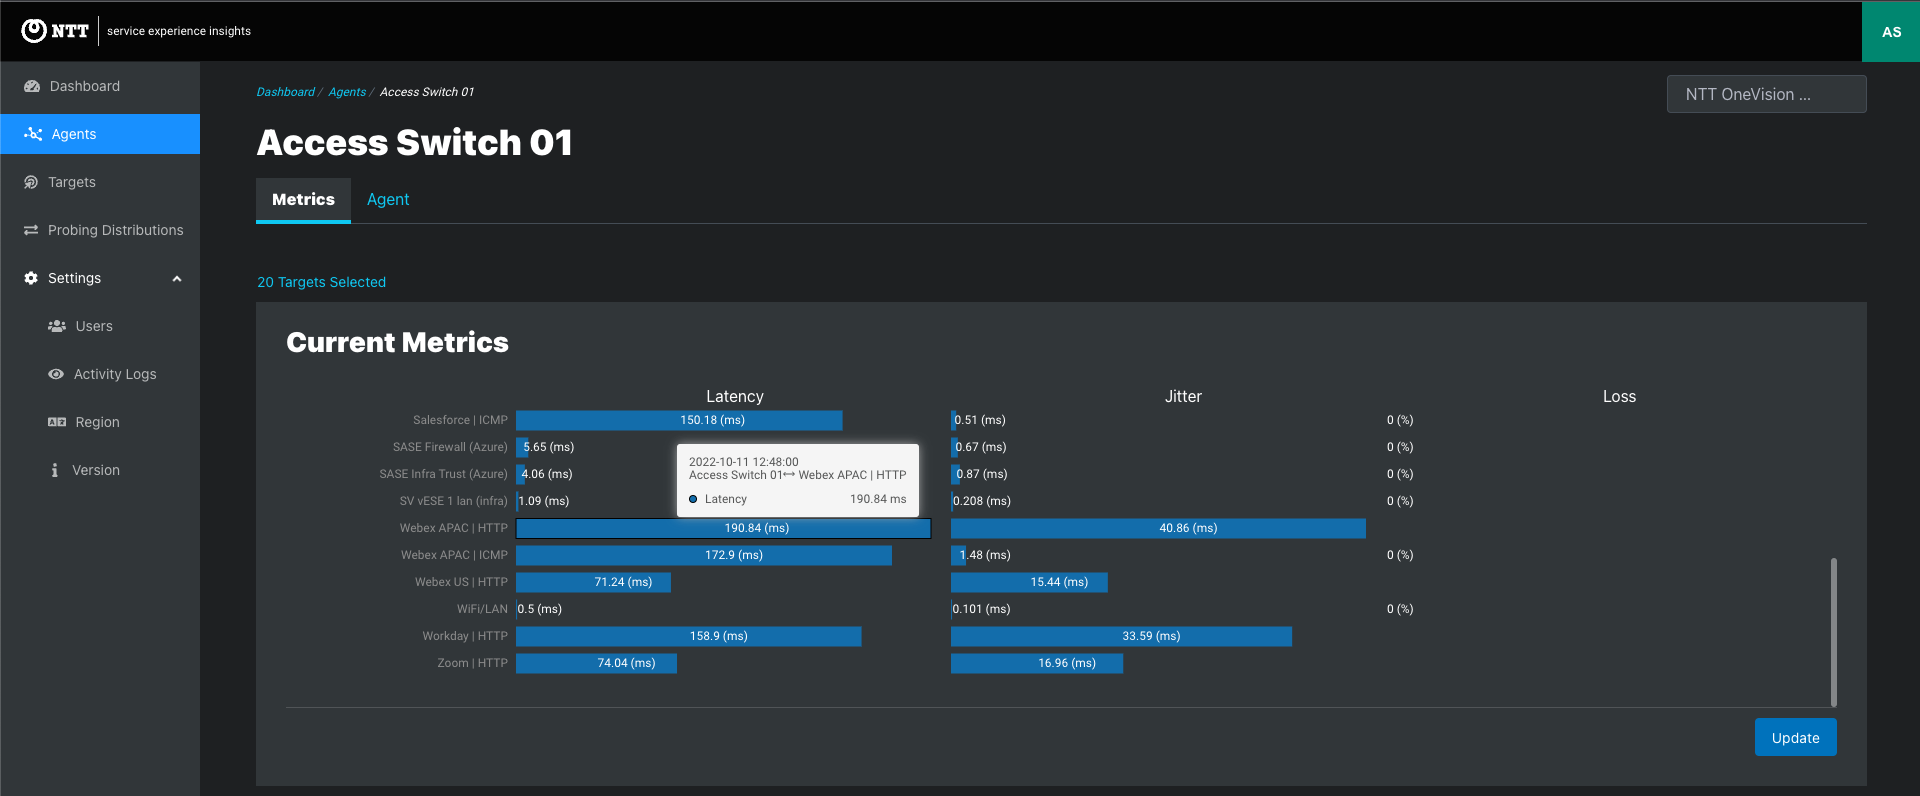Screen dimensions: 1920x796
Task: Open the NTT OneVision dropdown
Action: click(x=1766, y=94)
